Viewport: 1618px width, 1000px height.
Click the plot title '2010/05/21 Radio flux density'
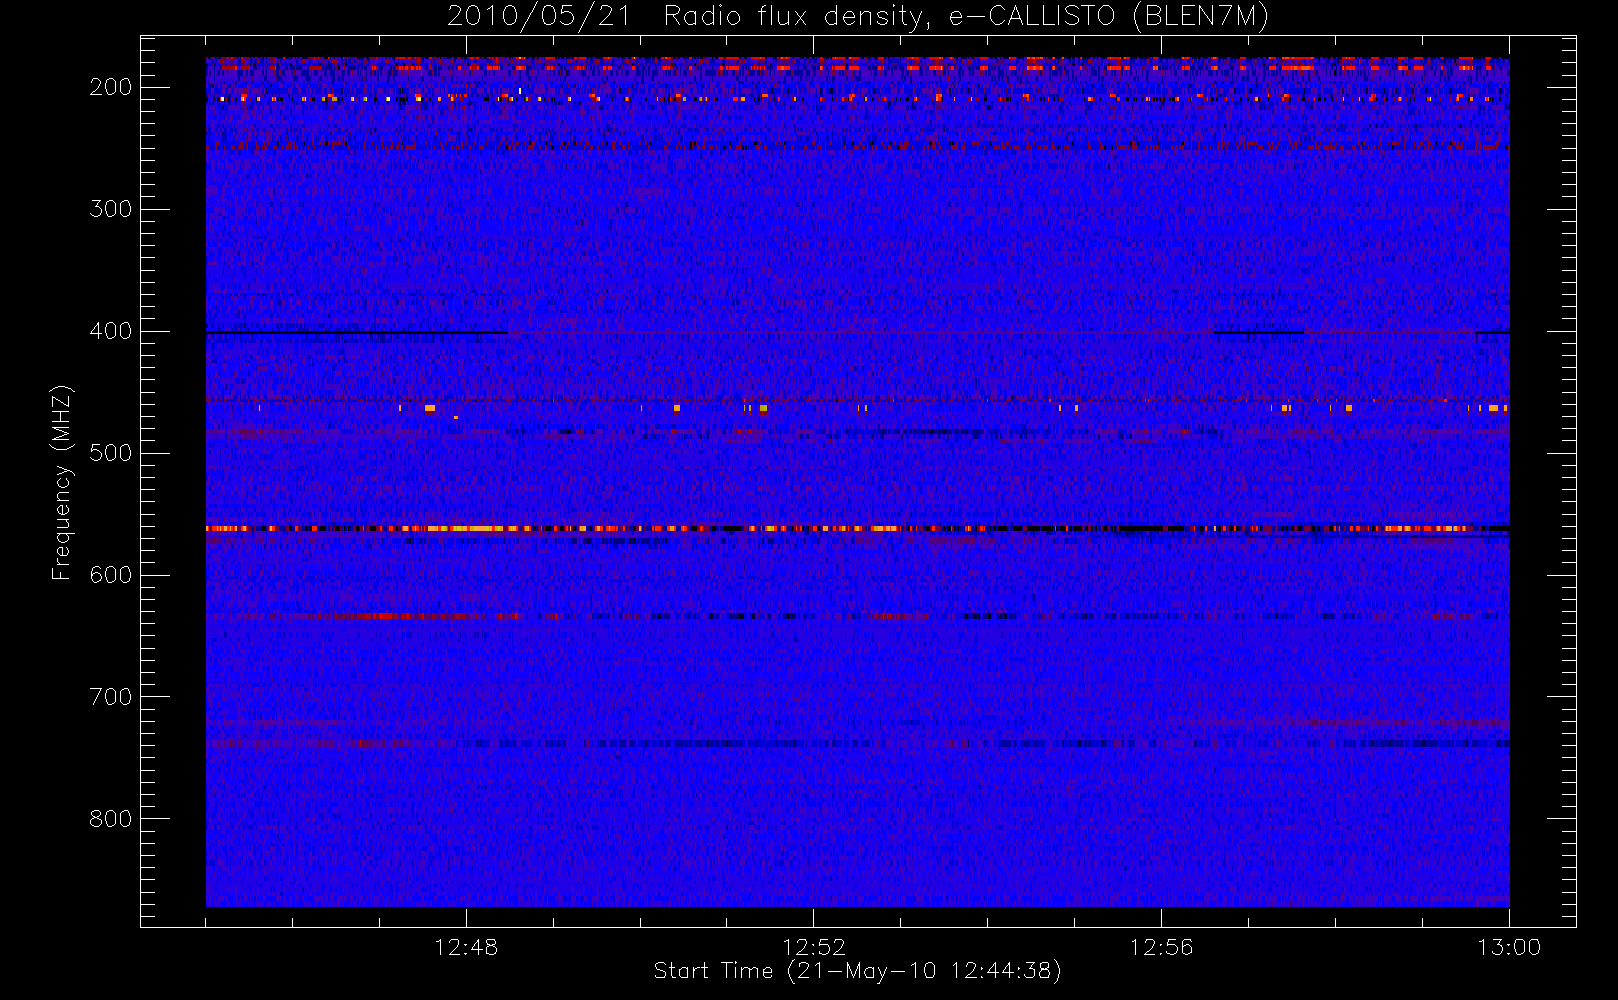coord(857,16)
